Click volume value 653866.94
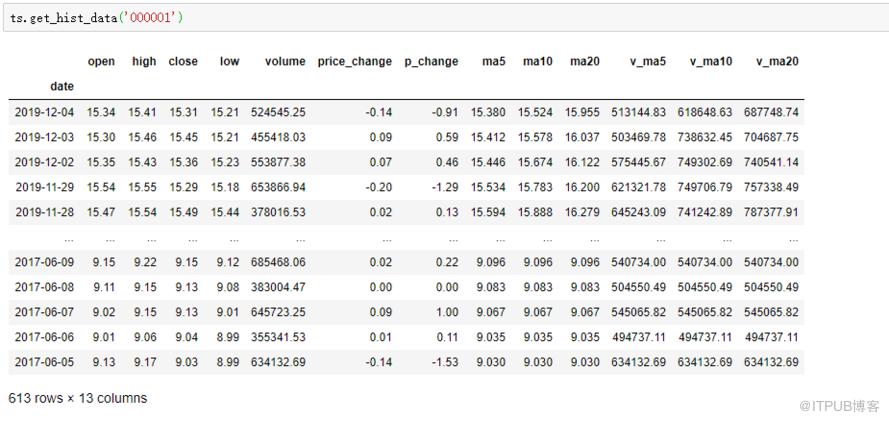This screenshot has width=889, height=421. point(278,187)
